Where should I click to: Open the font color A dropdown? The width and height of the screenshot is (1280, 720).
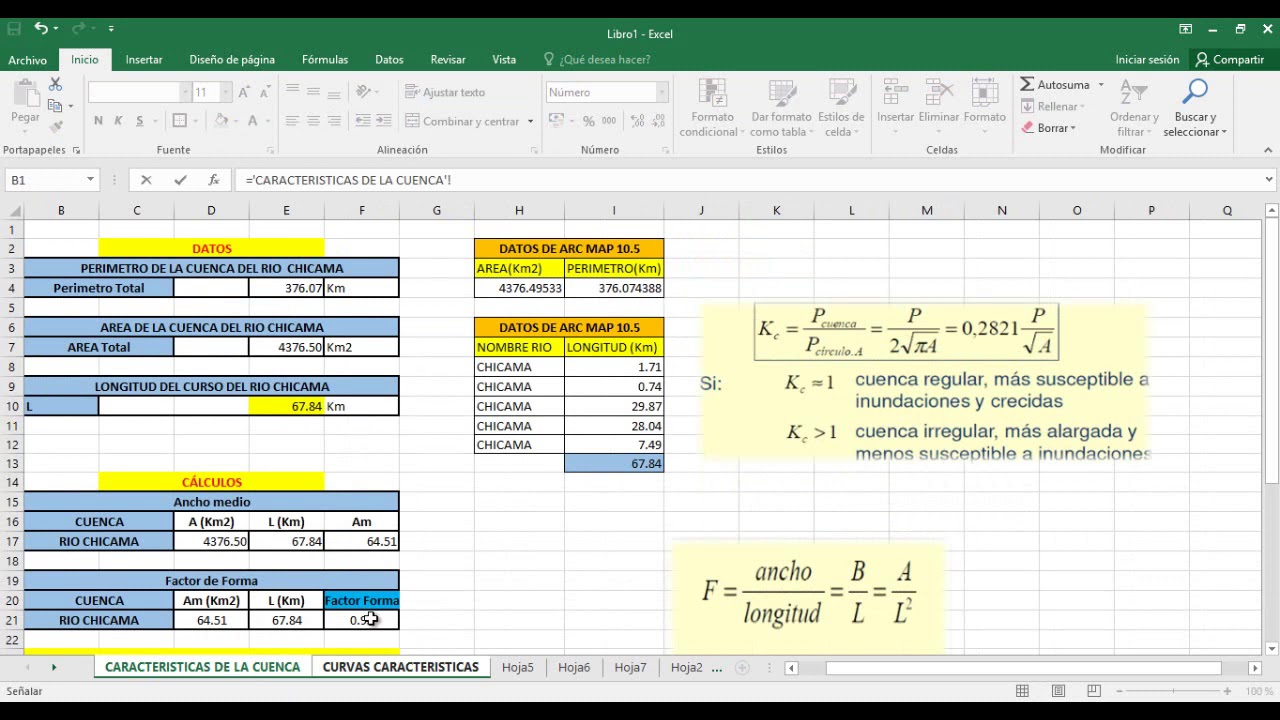(x=269, y=121)
